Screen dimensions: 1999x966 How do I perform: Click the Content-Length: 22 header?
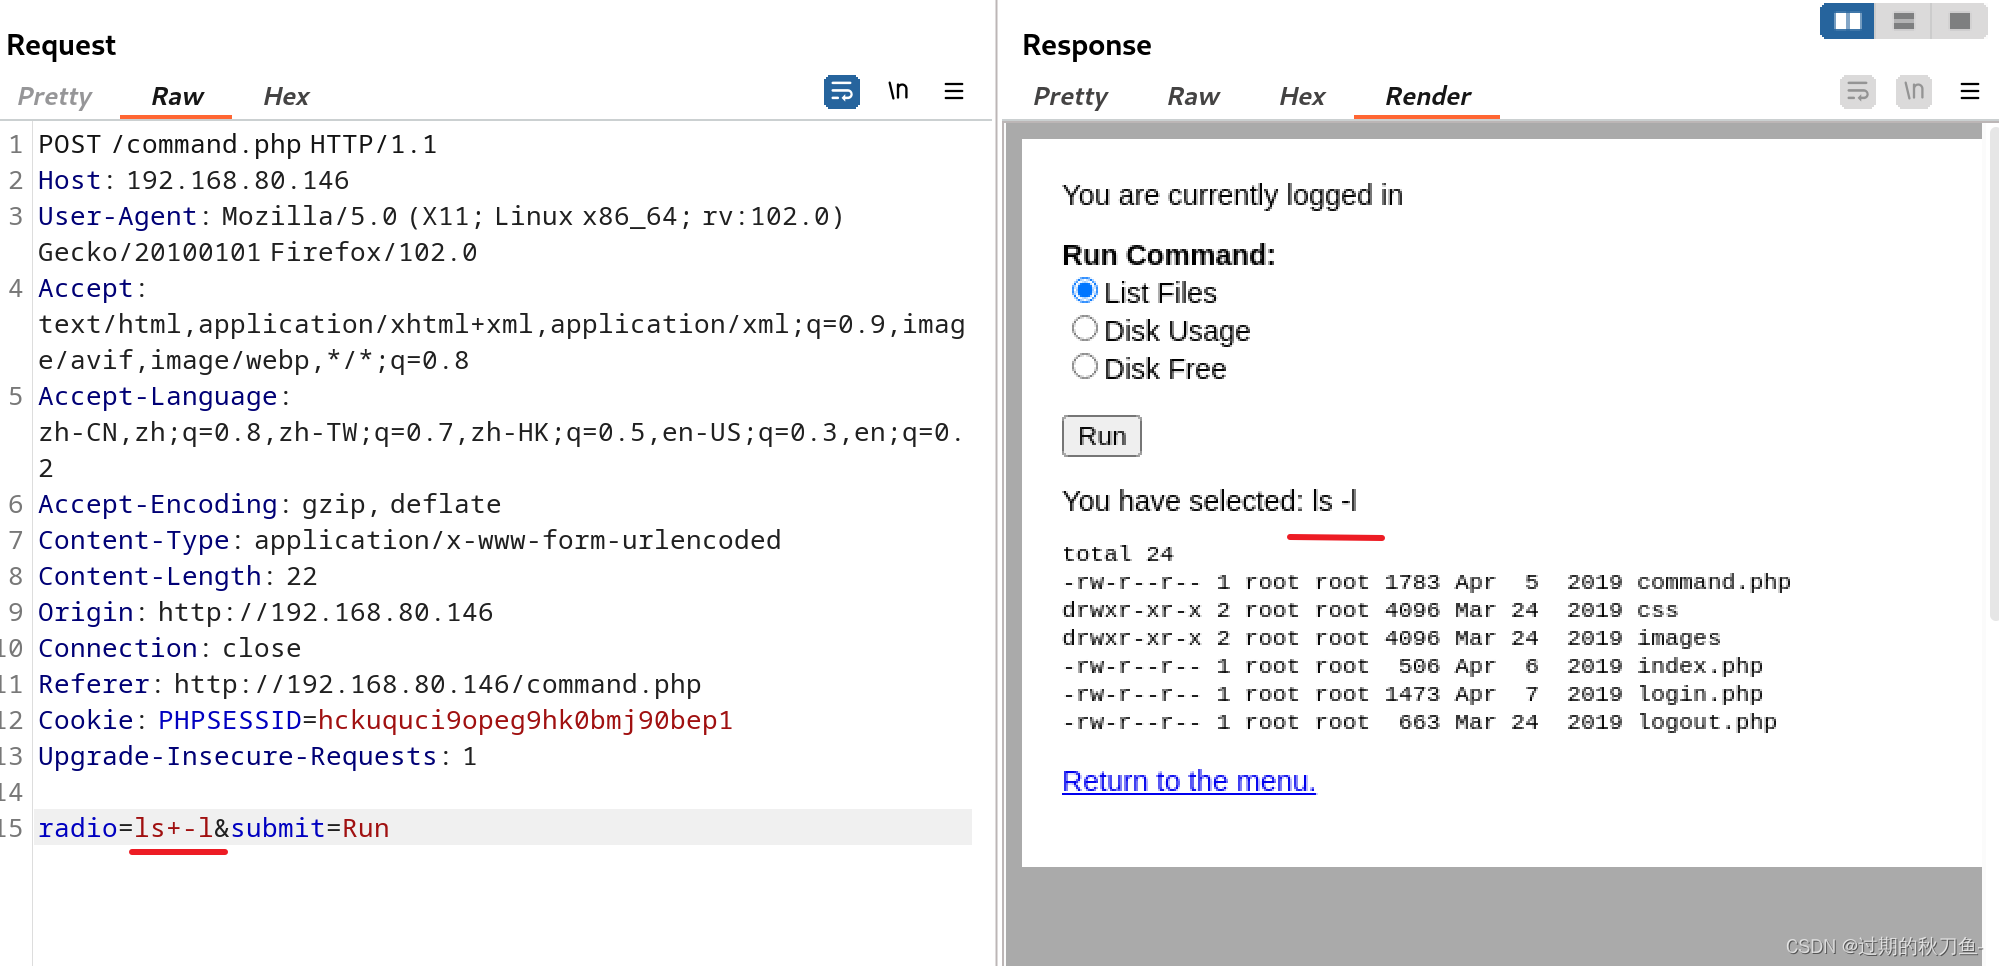(178, 577)
